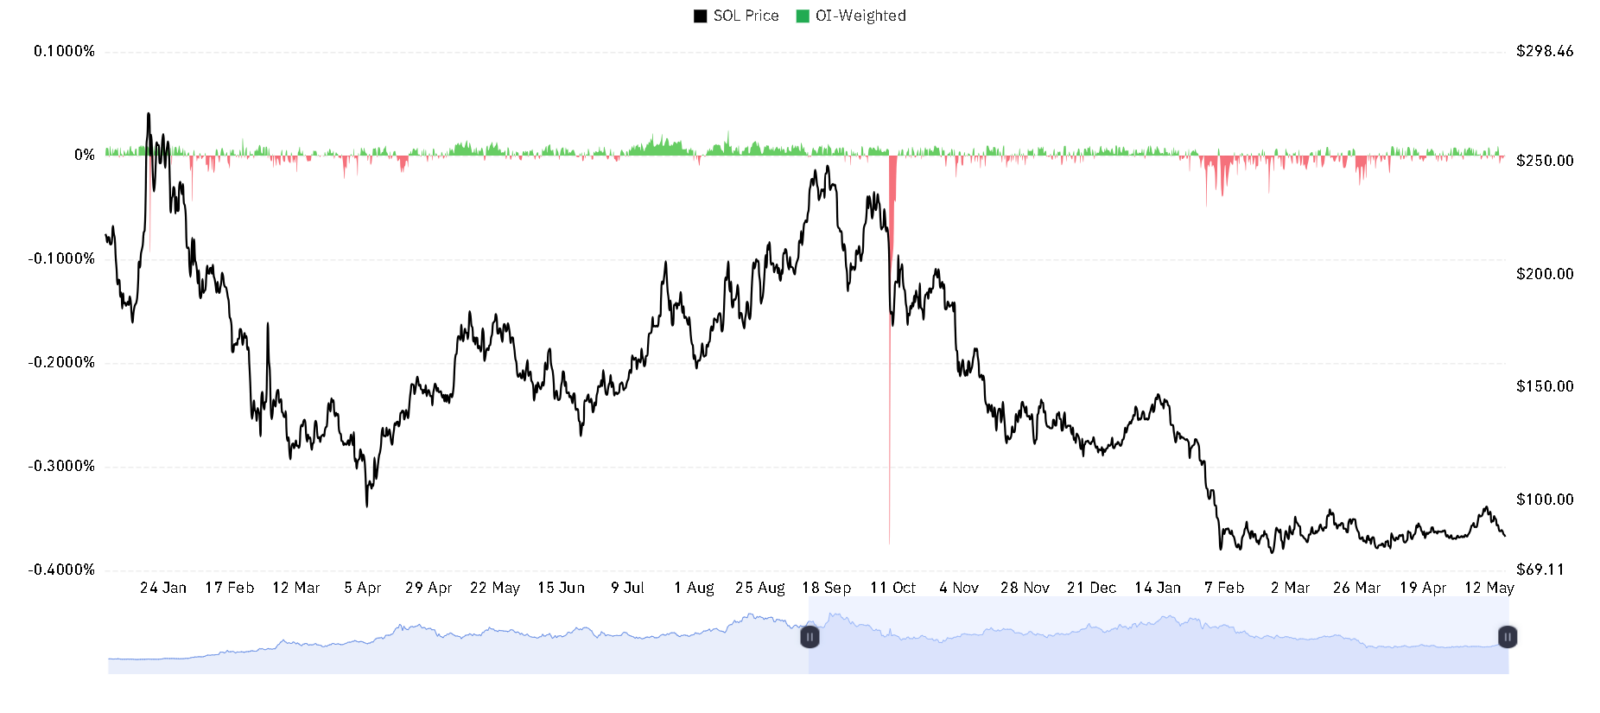1600x713 pixels.
Task: Click the $200.00 price axis label
Action: pos(1545,274)
